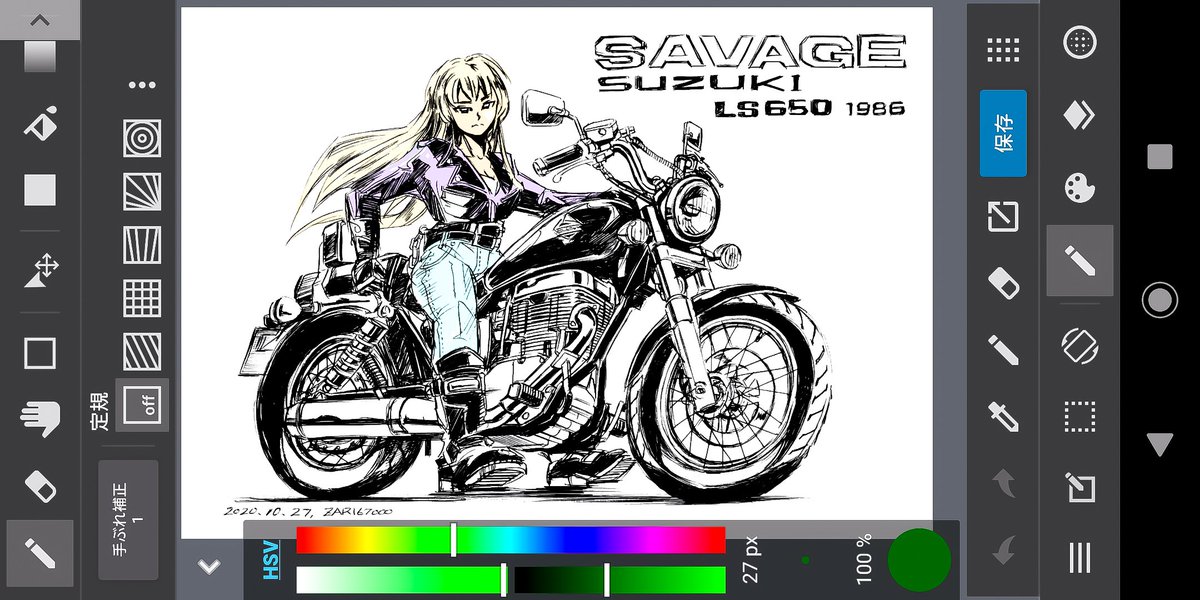This screenshot has height=600, width=1200.
Task: Adjust the saturation slider
Action: tap(402, 580)
